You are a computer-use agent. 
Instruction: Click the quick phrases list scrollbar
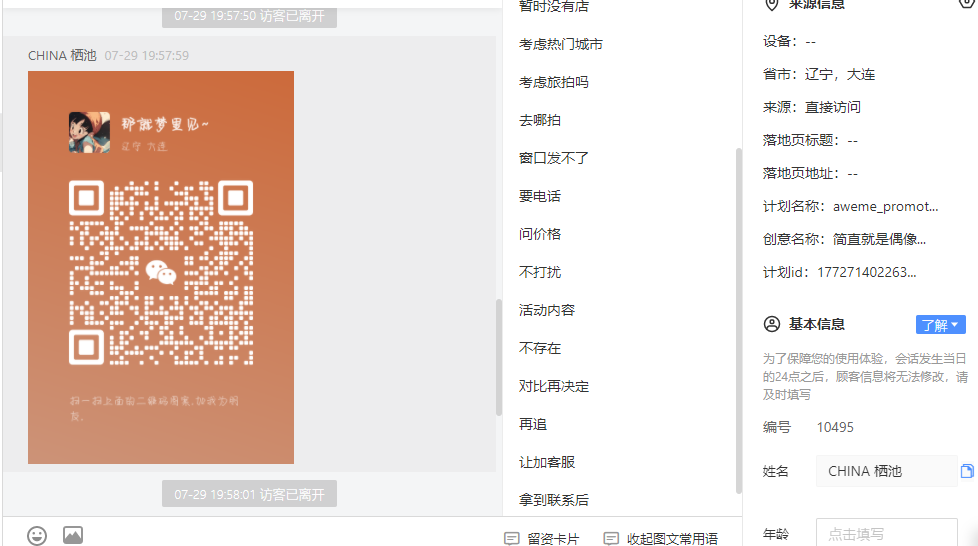pos(739,321)
